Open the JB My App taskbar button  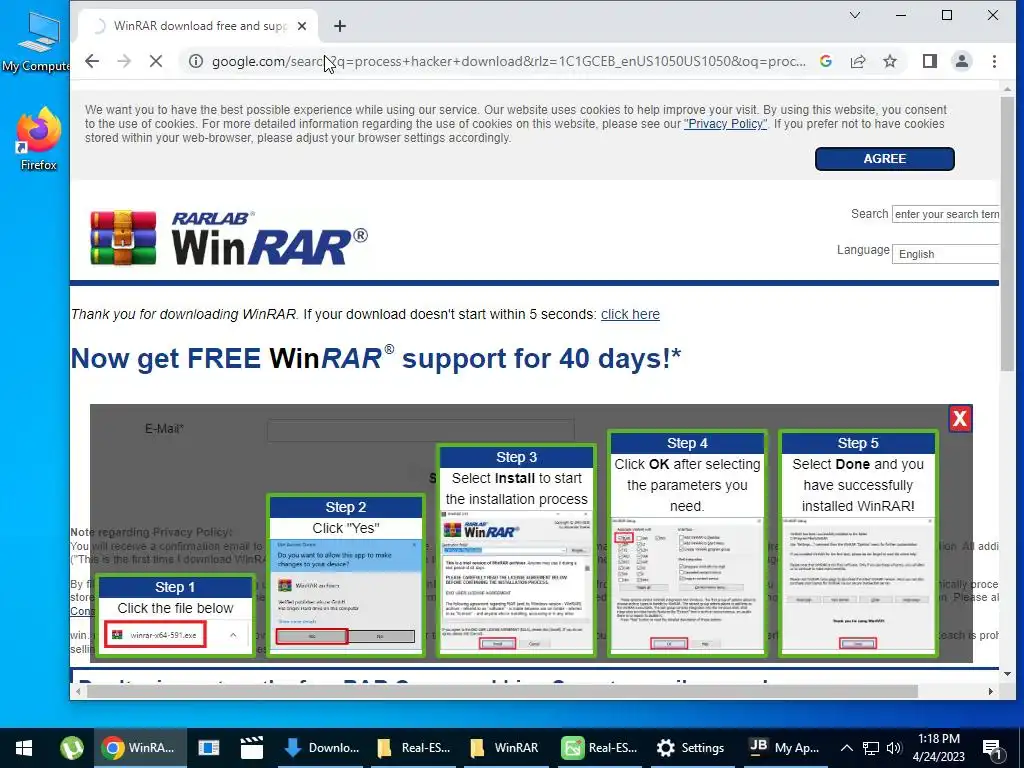point(784,748)
